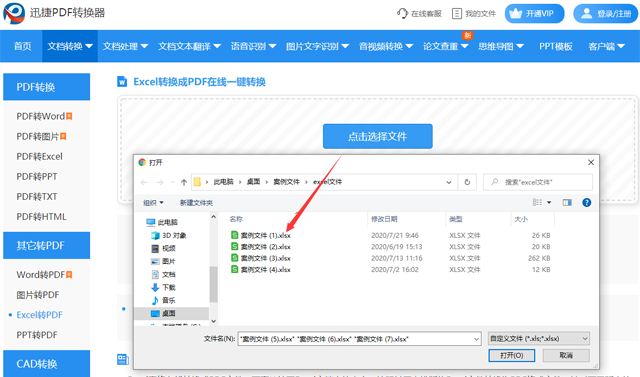The height and width of the screenshot is (377, 640).
Task: Select 3D 对象 folder icon
Action: tap(155, 235)
